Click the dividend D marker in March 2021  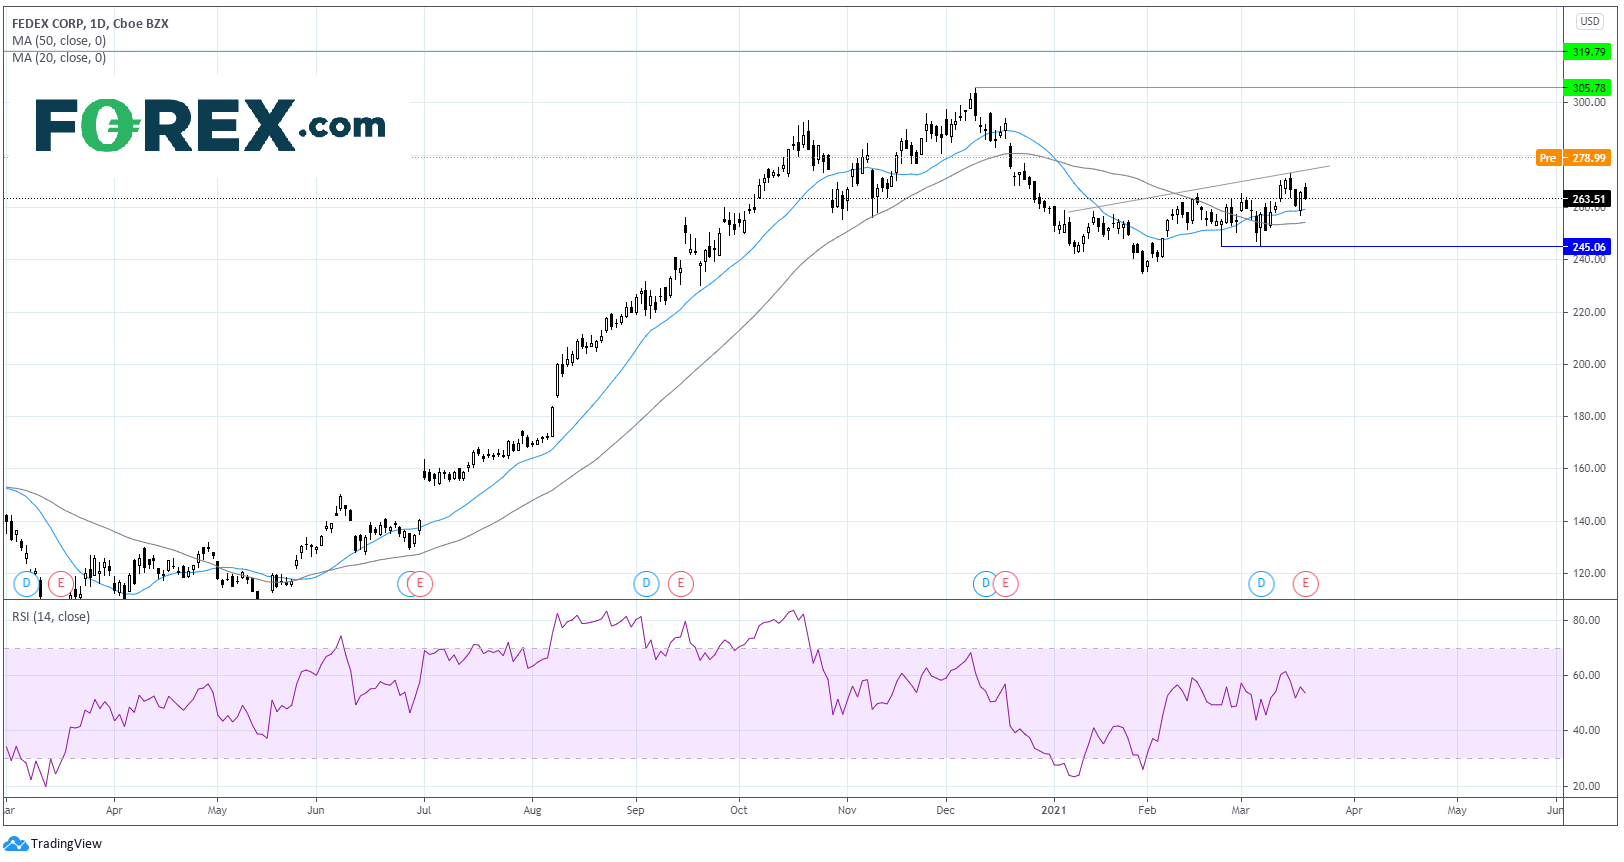coord(1261,583)
